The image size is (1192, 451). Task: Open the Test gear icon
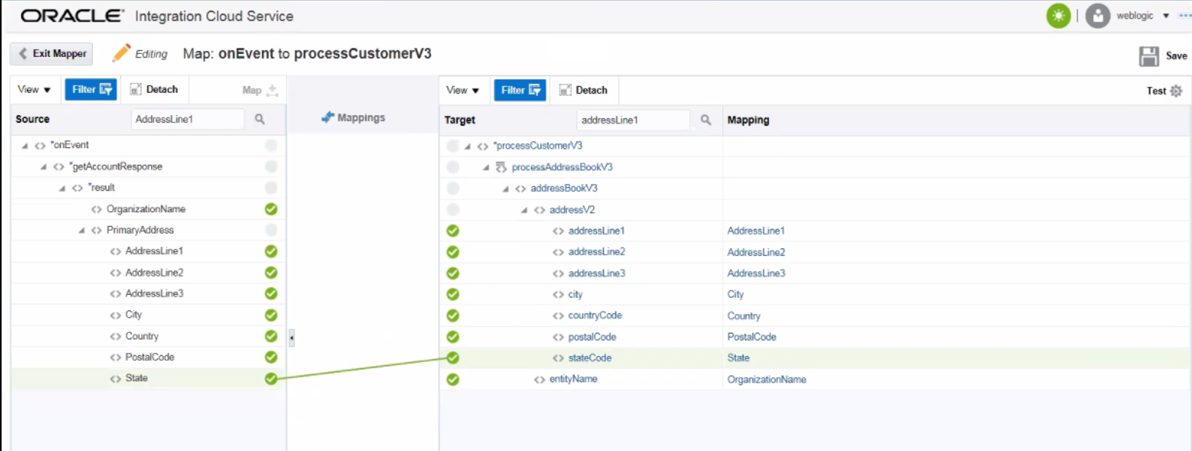coord(1176,91)
